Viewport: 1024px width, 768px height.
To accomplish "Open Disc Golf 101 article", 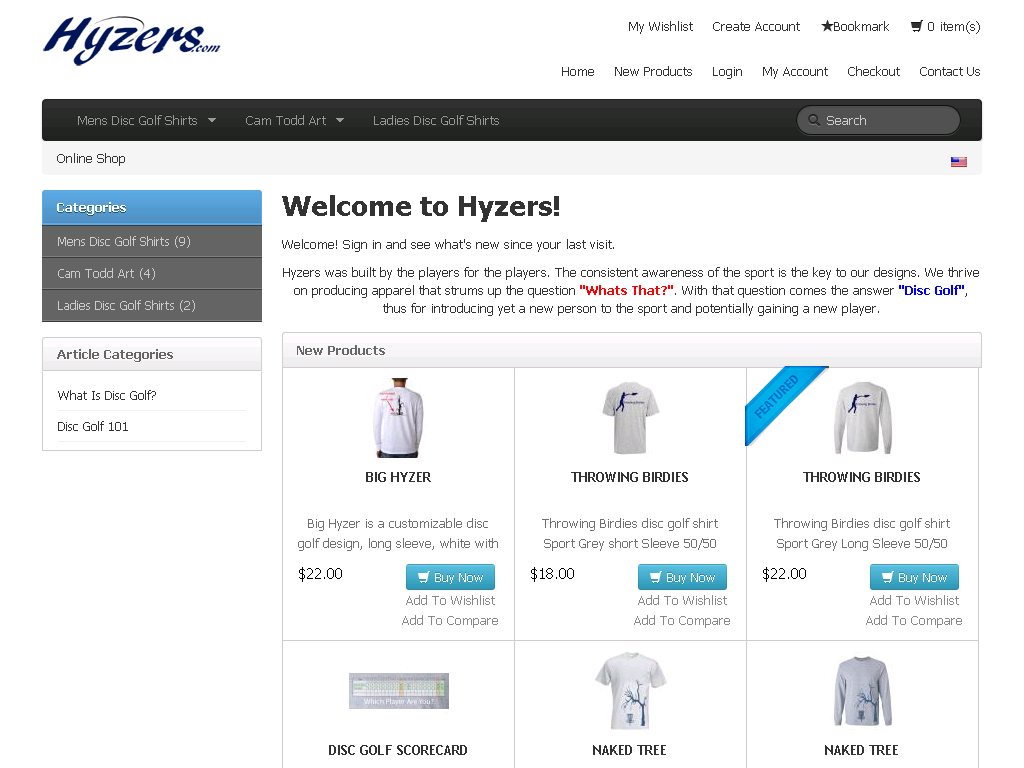I will (93, 426).
